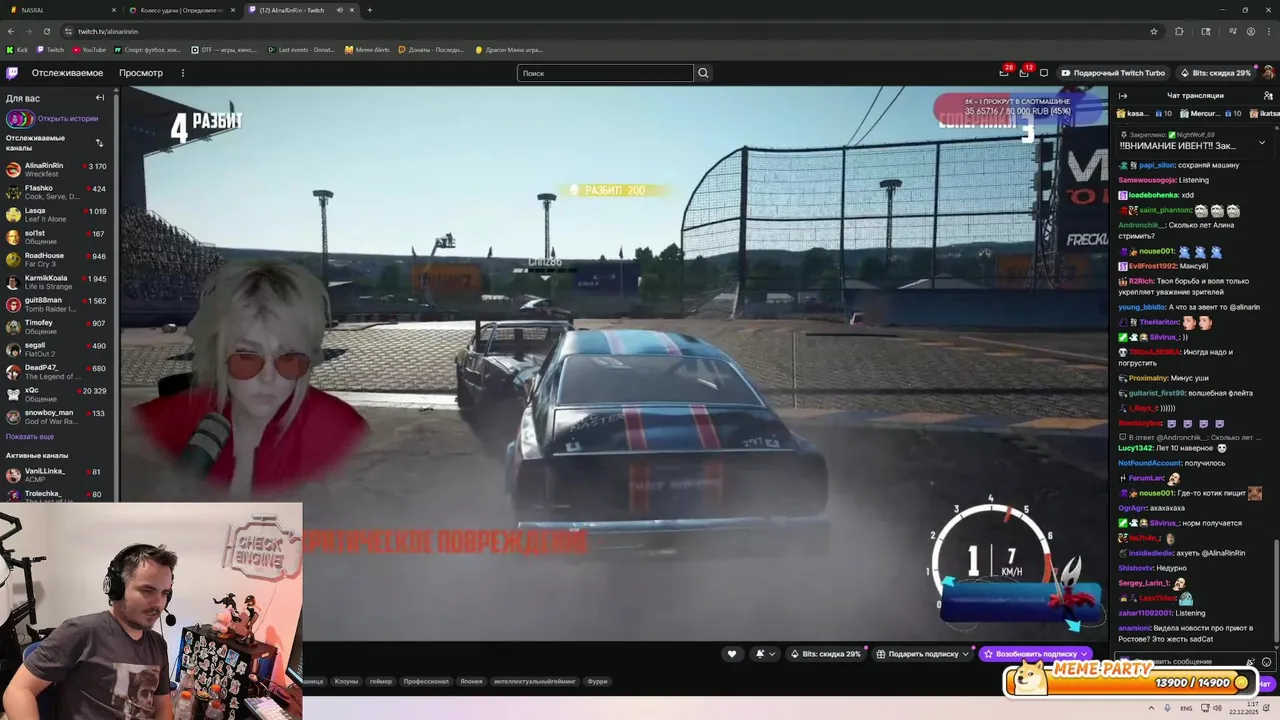This screenshot has height=720, width=1280.
Task: Open the Meme Alerts bookmark
Action: coord(367,50)
